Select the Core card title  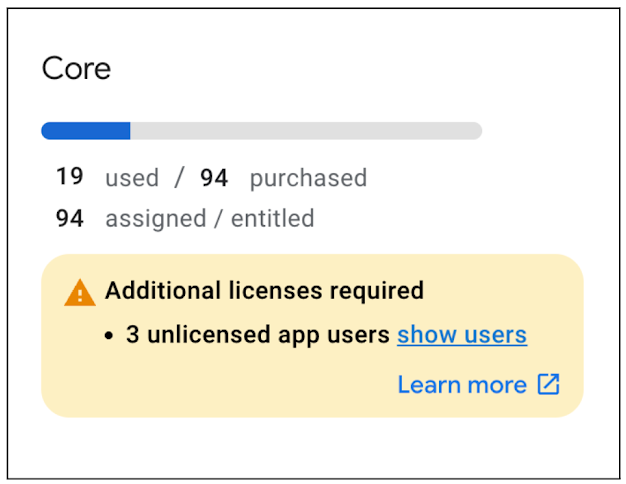point(76,68)
